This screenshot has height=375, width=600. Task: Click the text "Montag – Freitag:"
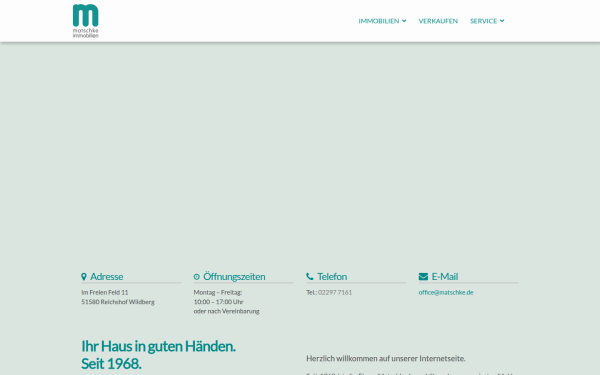pos(218,292)
